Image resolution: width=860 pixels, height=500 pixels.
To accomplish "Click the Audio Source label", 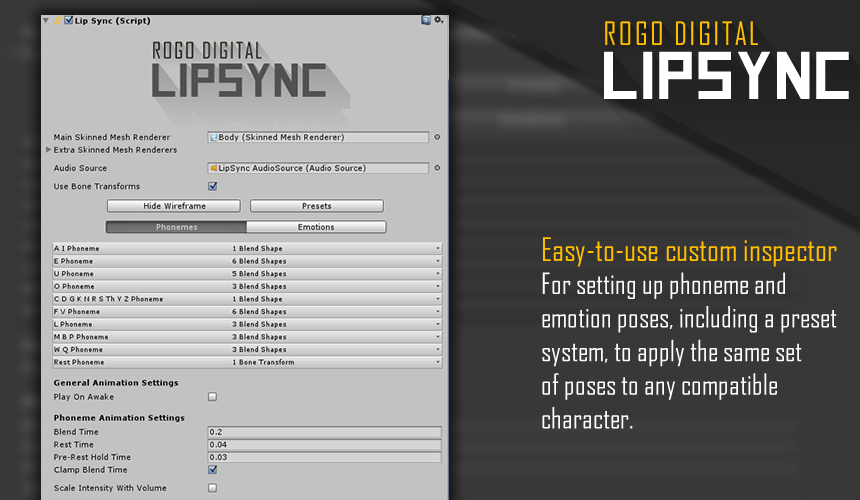I will [x=80, y=168].
